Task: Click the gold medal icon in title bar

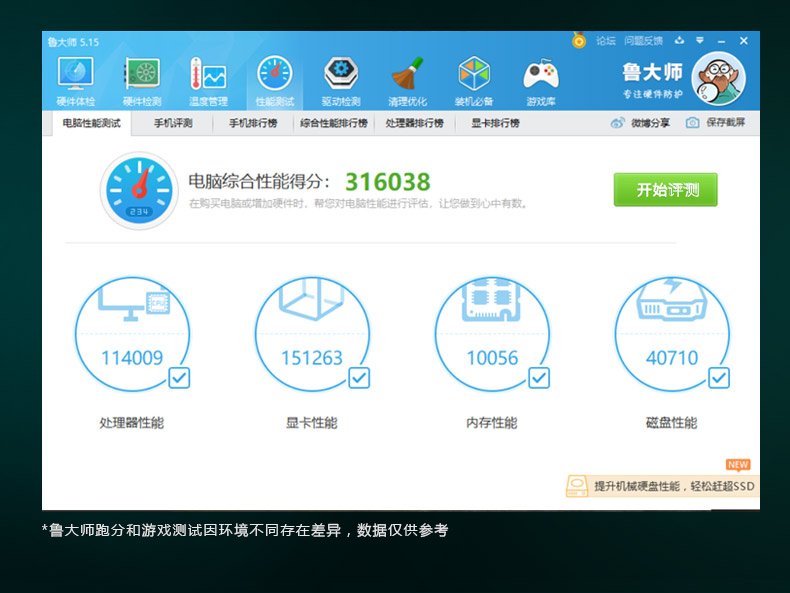Action: point(579,40)
